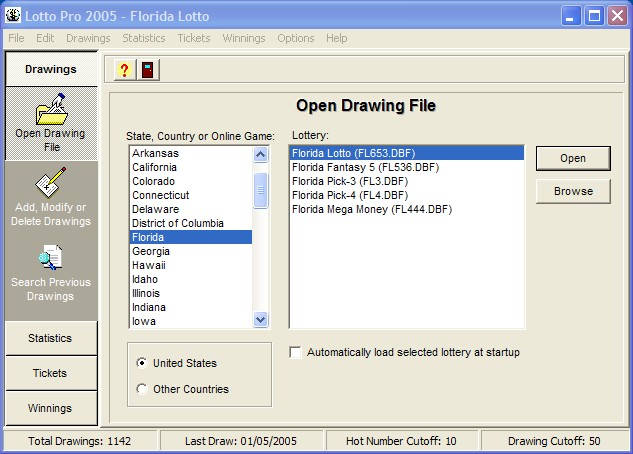Viewport: 633px width, 454px height.
Task: Open the Edit menu
Action: 45,38
